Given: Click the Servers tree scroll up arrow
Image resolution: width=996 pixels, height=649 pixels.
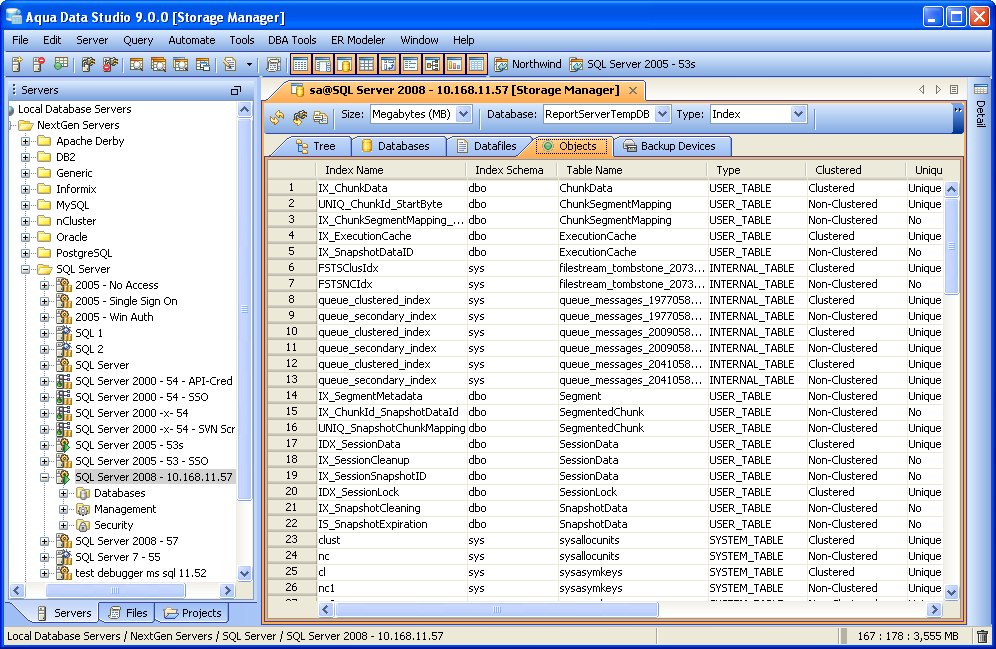Looking at the screenshot, I should coord(245,109).
